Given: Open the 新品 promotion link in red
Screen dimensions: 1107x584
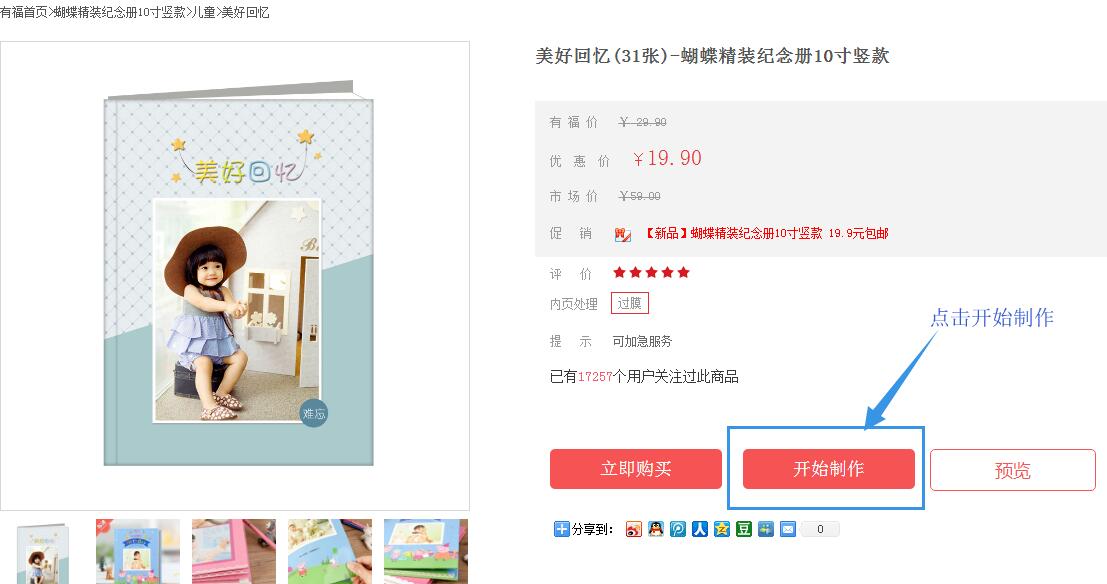Looking at the screenshot, I should [765, 234].
